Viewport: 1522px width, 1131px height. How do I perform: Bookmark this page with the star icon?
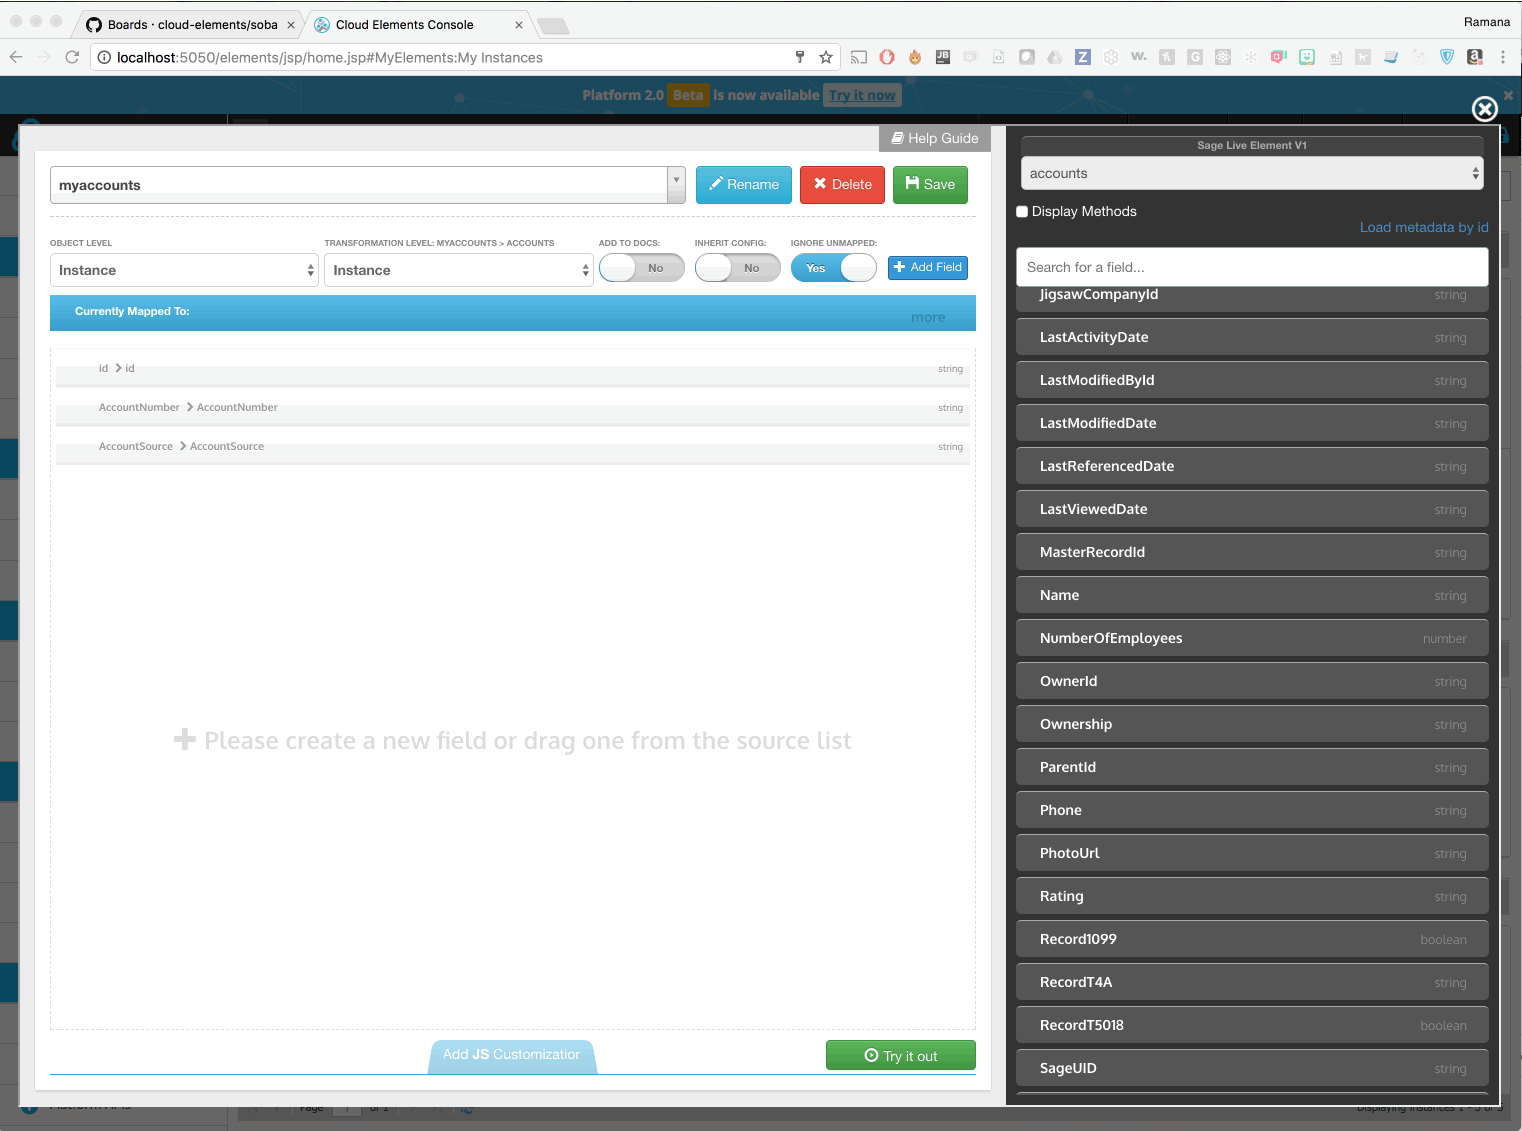[x=826, y=57]
